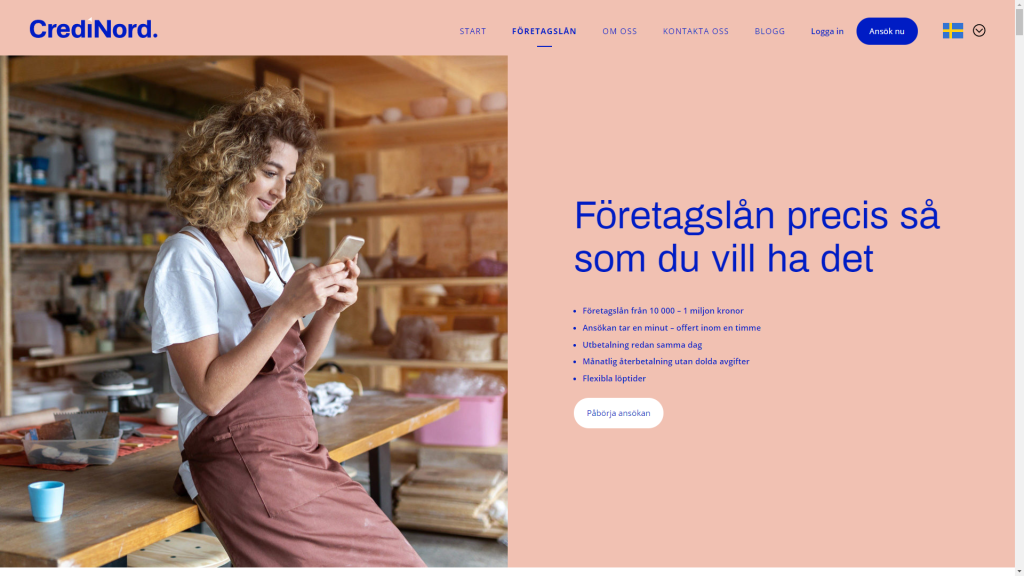Click the Logga in link
1024x576 pixels.
827,31
